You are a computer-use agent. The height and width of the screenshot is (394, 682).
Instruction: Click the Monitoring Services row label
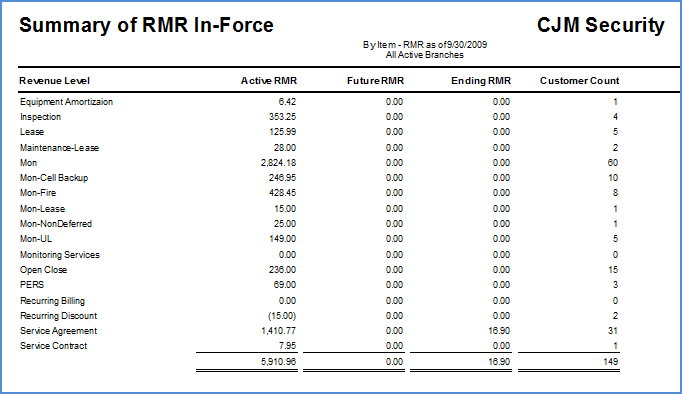(60, 255)
